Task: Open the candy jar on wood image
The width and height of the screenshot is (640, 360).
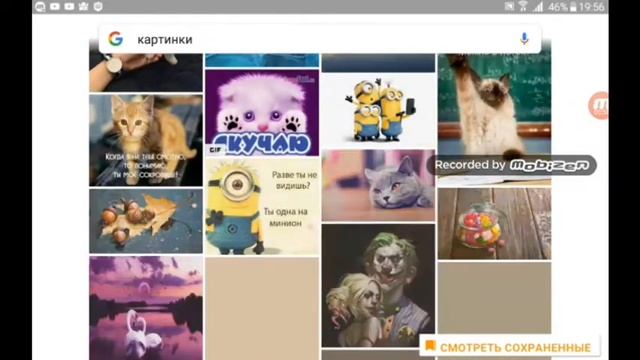Action: point(494,224)
